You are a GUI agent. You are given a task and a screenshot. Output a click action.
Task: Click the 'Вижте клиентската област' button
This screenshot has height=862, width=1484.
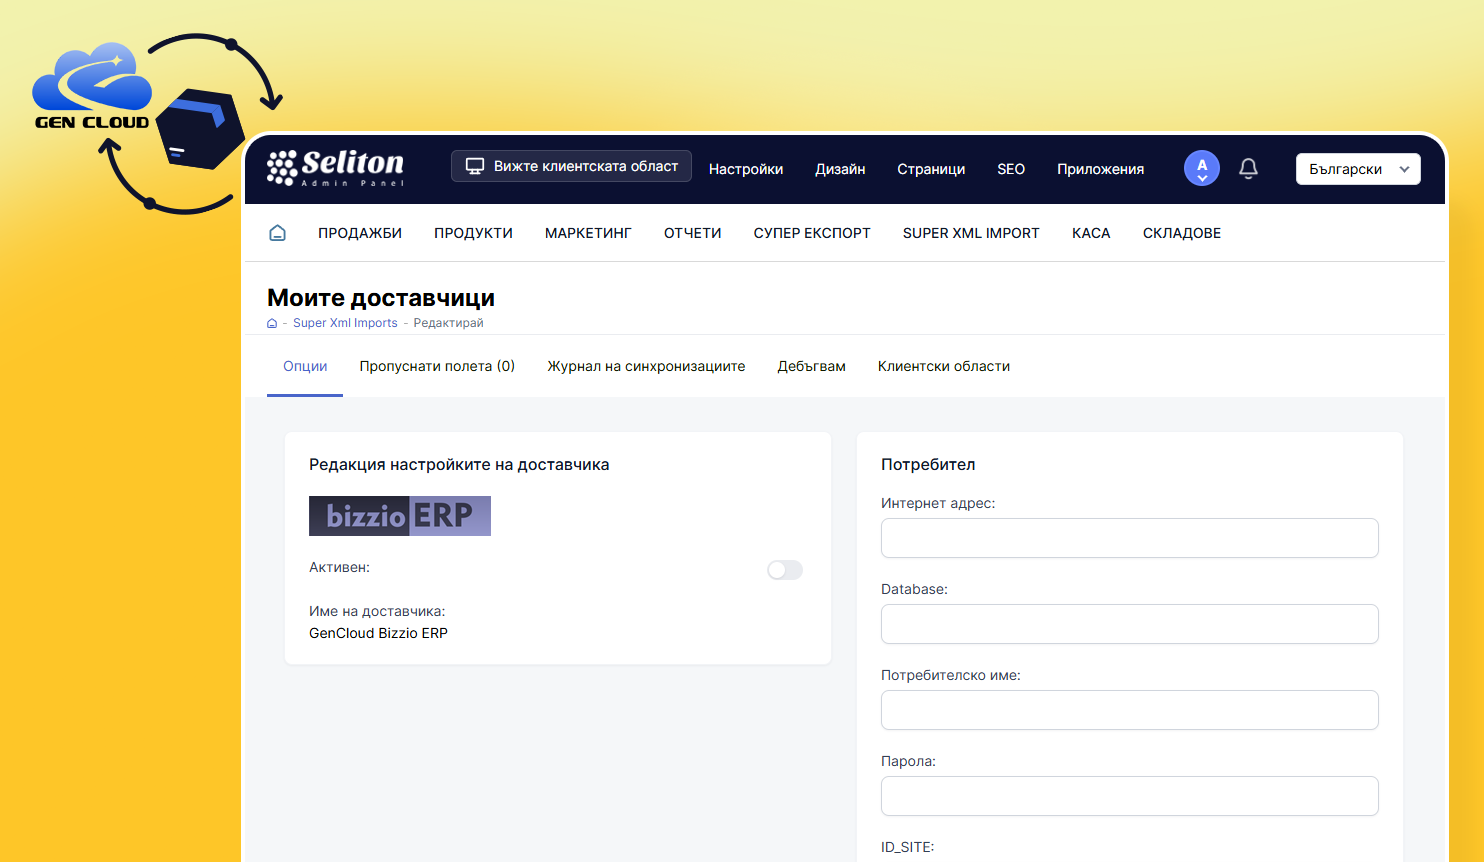(x=571, y=165)
